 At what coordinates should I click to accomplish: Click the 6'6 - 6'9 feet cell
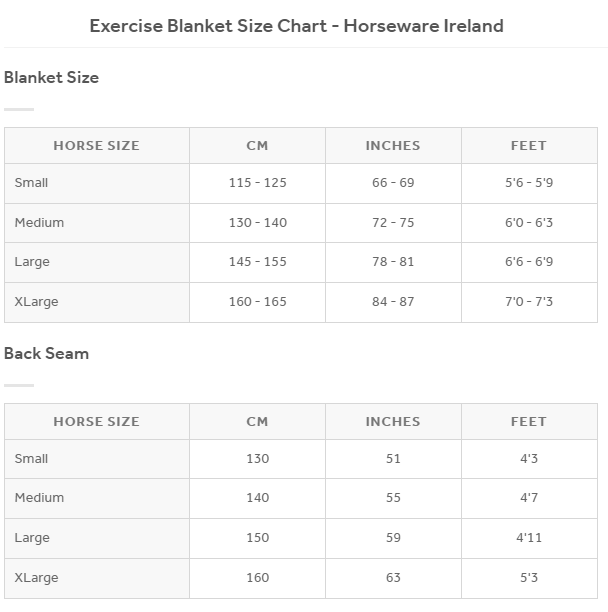(529, 262)
